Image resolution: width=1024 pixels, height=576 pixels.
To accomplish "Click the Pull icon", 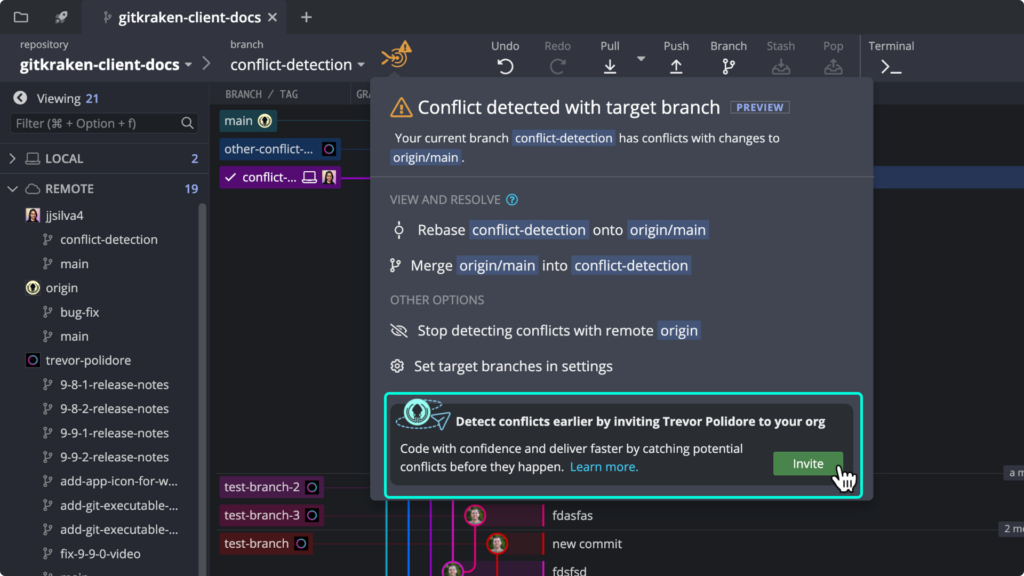I will [609, 66].
